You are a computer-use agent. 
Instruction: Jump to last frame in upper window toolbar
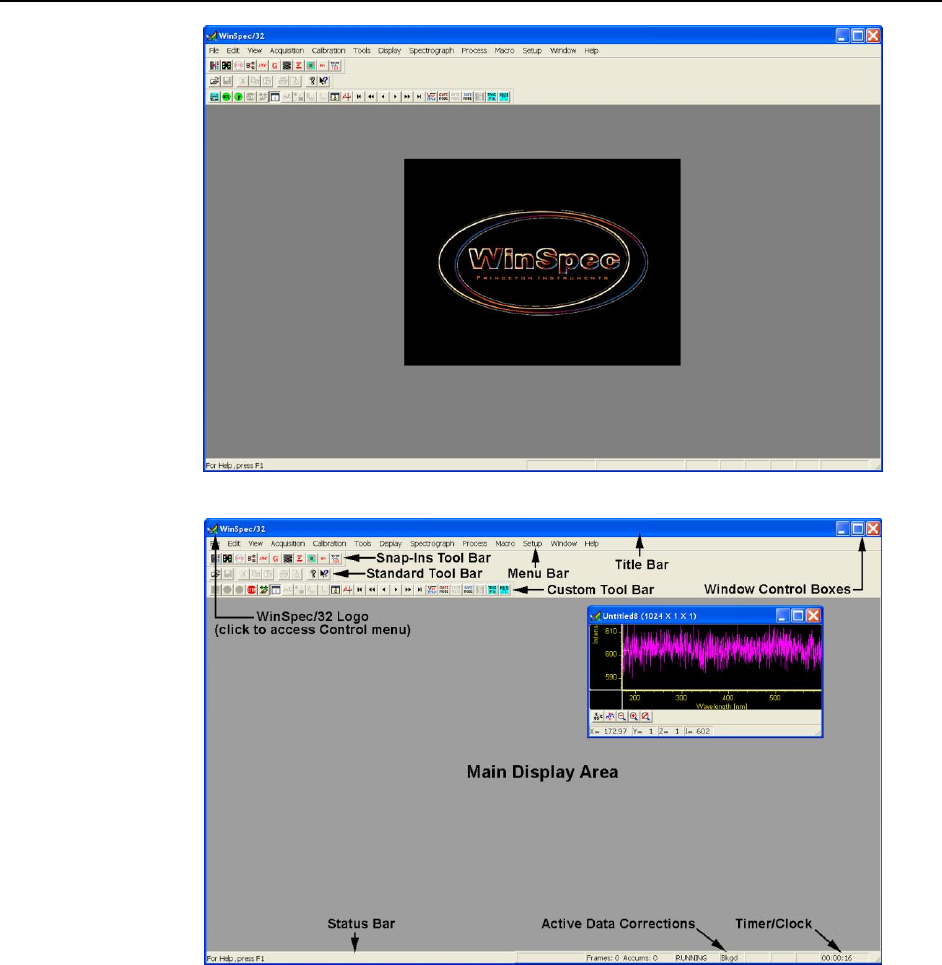point(419,97)
